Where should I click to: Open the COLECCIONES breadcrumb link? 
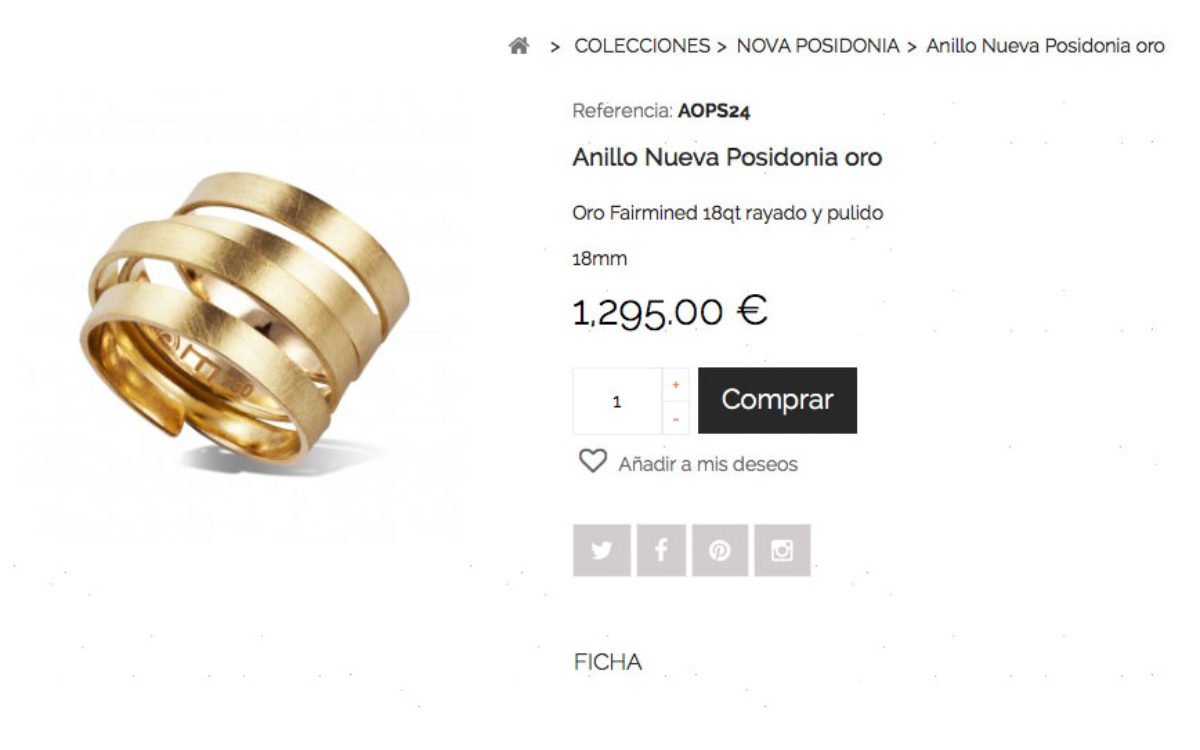[642, 46]
